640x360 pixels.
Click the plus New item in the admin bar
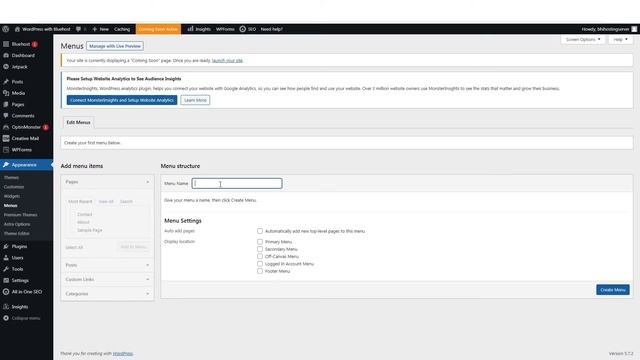[x=100, y=29]
